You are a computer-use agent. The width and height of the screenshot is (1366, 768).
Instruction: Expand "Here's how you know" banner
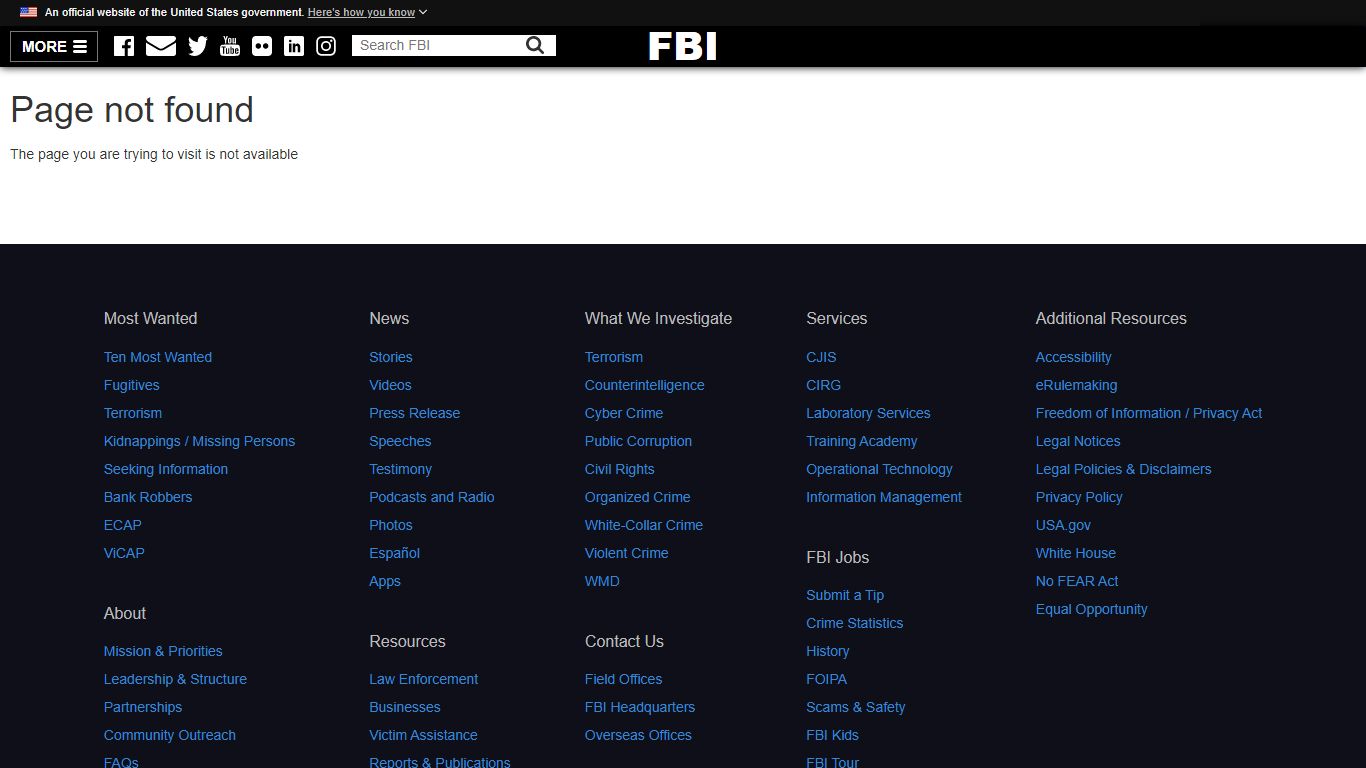coord(367,12)
